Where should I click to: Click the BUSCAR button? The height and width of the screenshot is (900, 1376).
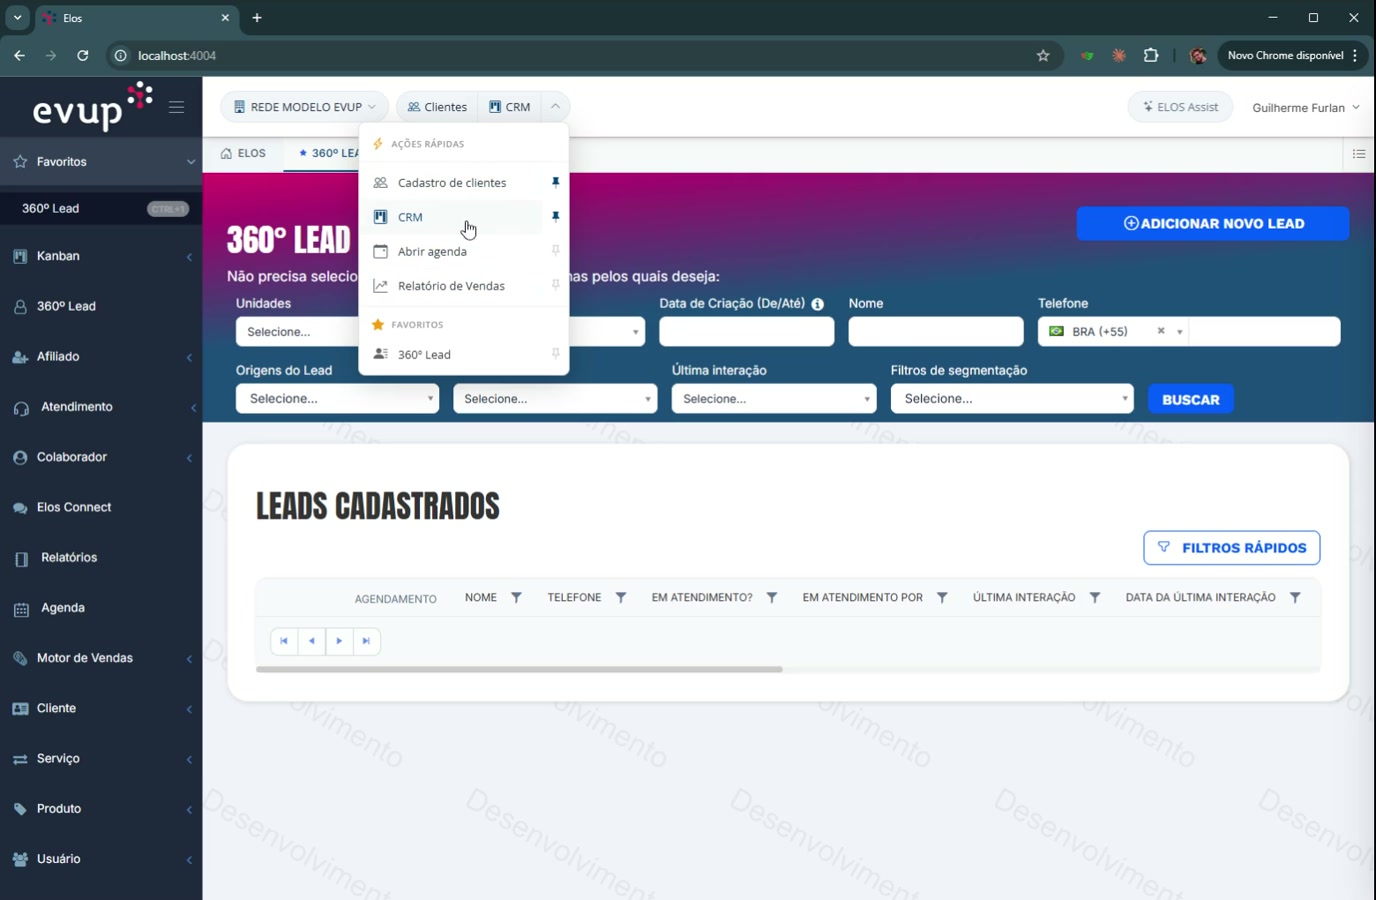(x=1191, y=399)
